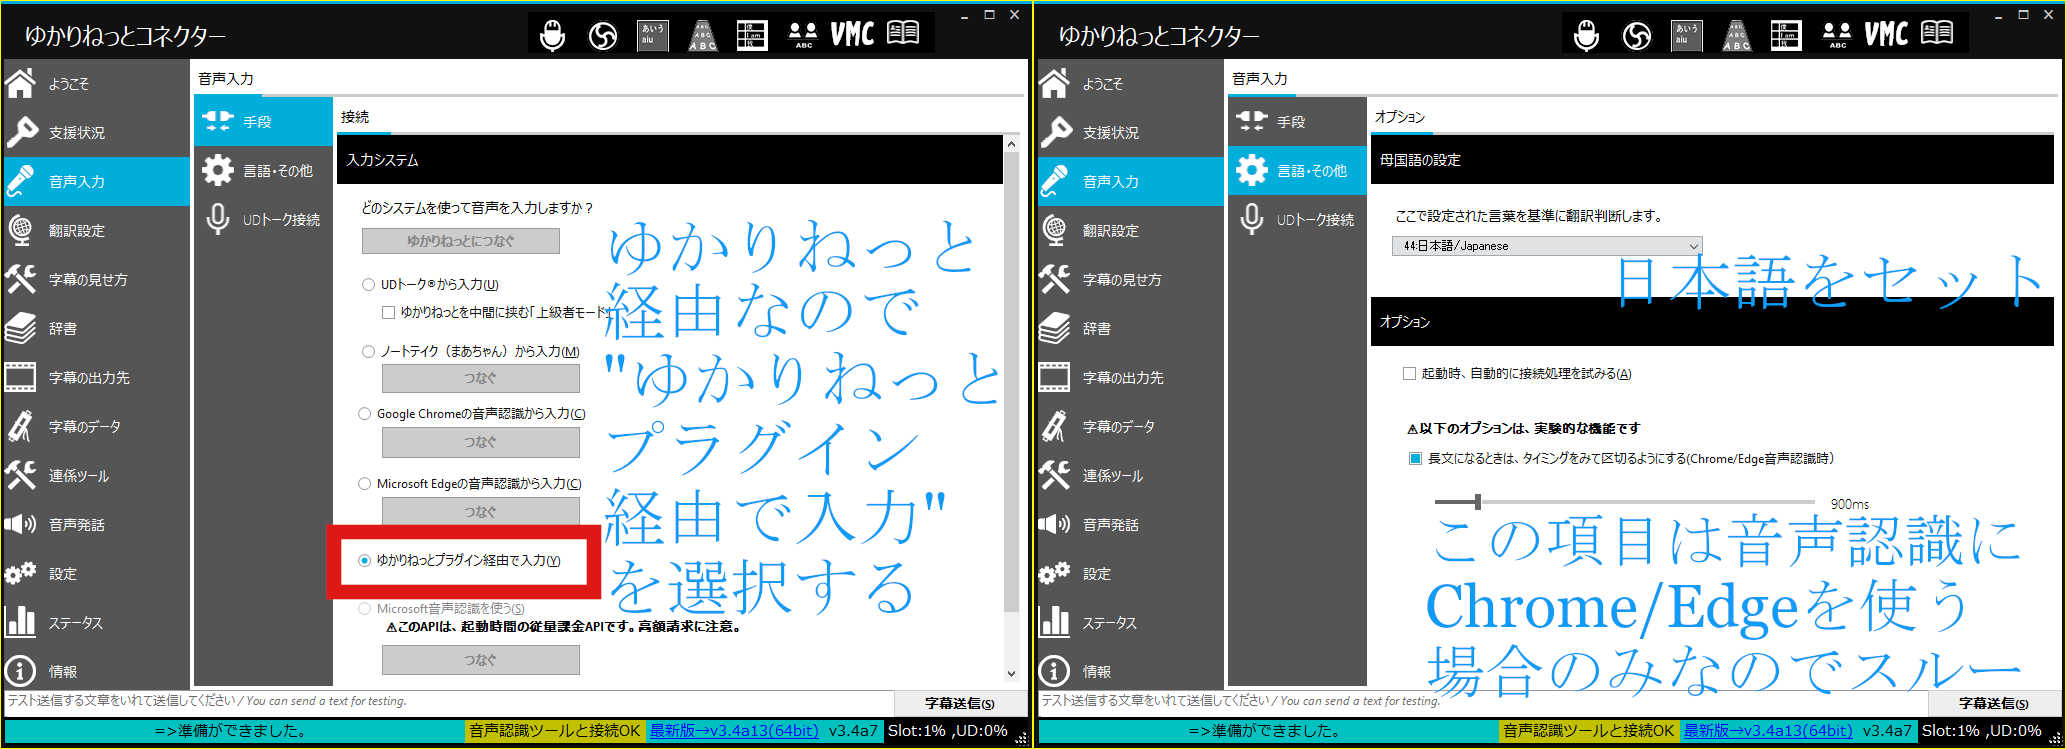Click microphone icon in left window toolbar

[552, 36]
